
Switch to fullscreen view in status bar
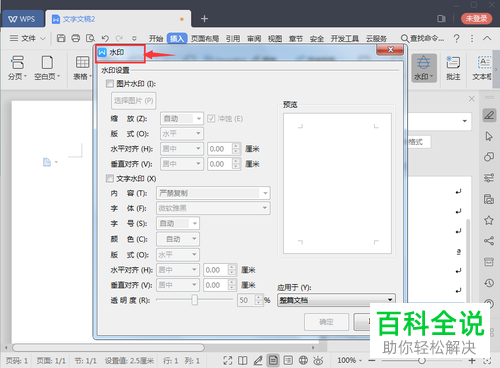tap(228, 360)
